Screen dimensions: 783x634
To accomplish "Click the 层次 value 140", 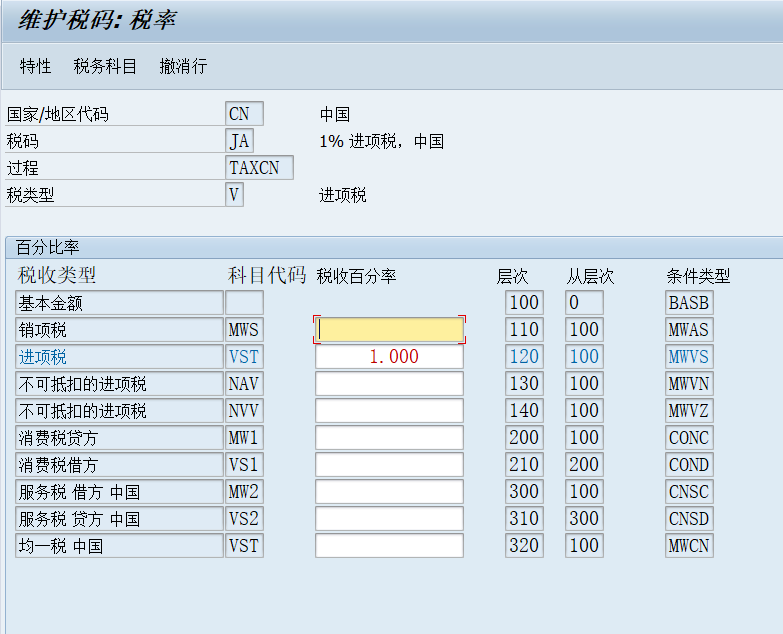I will click(x=524, y=410).
